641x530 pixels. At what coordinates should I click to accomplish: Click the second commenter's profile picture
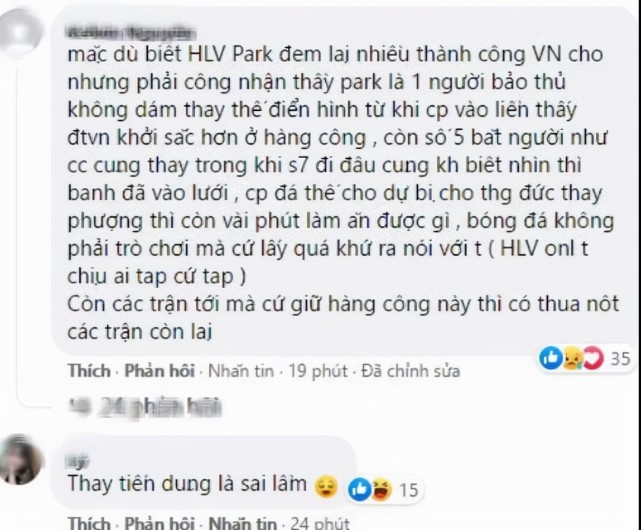click(20, 460)
